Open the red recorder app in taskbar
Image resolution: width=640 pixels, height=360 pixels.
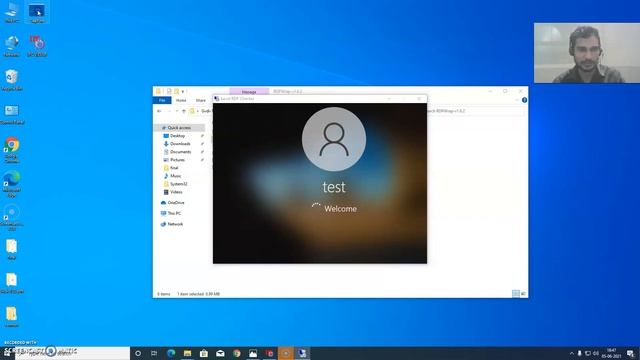tap(269, 353)
